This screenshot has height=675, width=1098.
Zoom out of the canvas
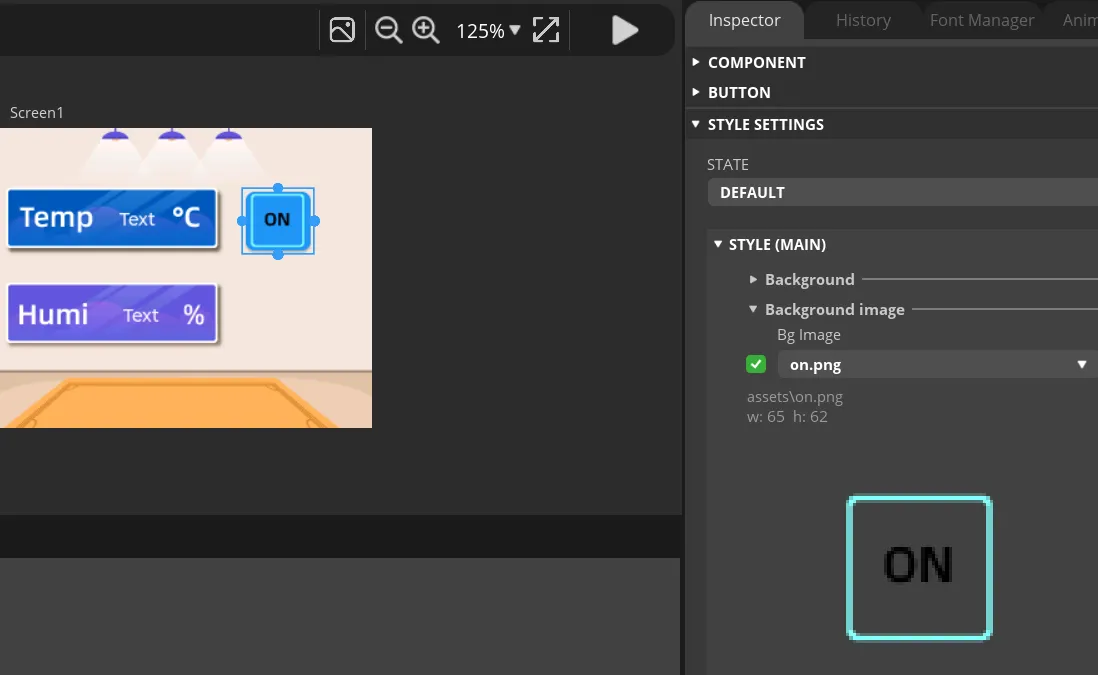[x=388, y=30]
